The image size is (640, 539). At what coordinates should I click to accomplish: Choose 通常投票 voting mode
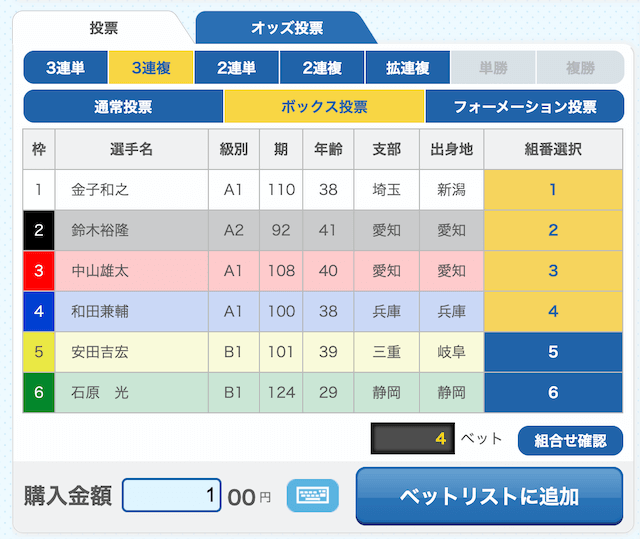(x=123, y=106)
